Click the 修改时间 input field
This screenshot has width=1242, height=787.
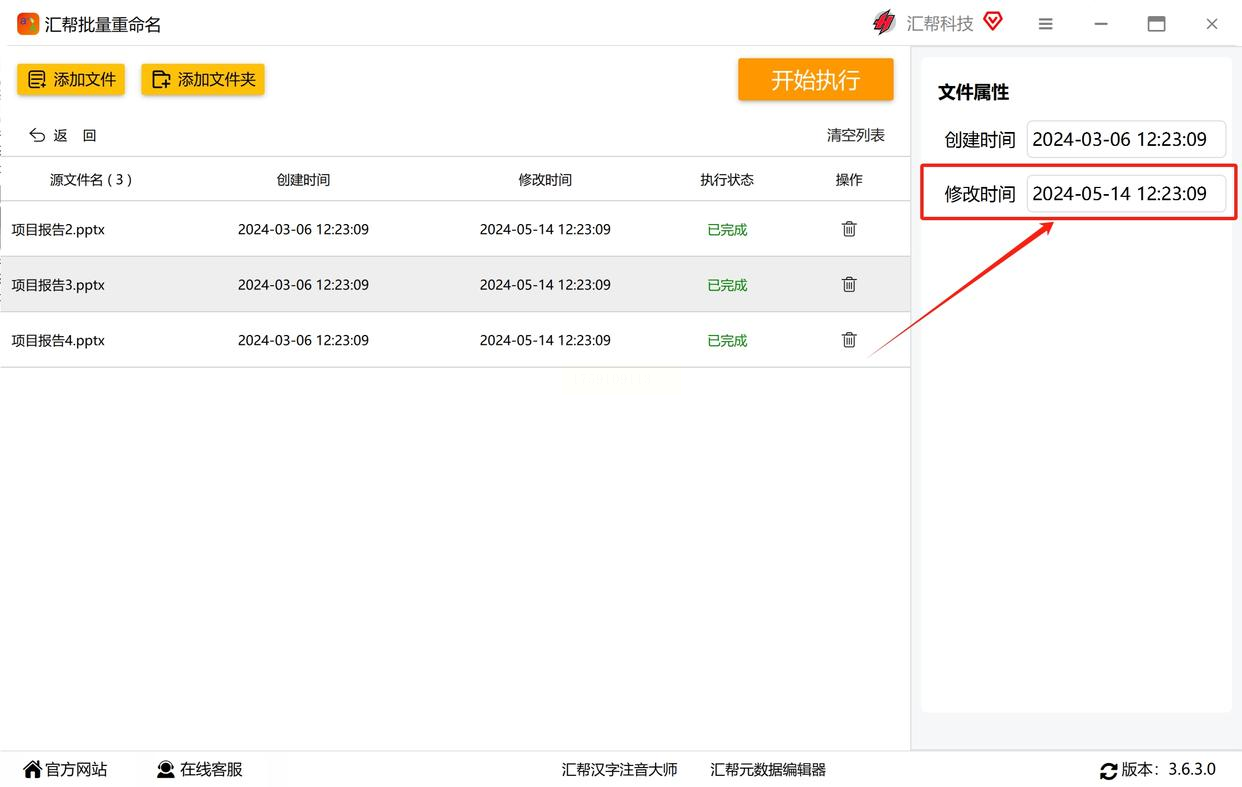click(1125, 194)
